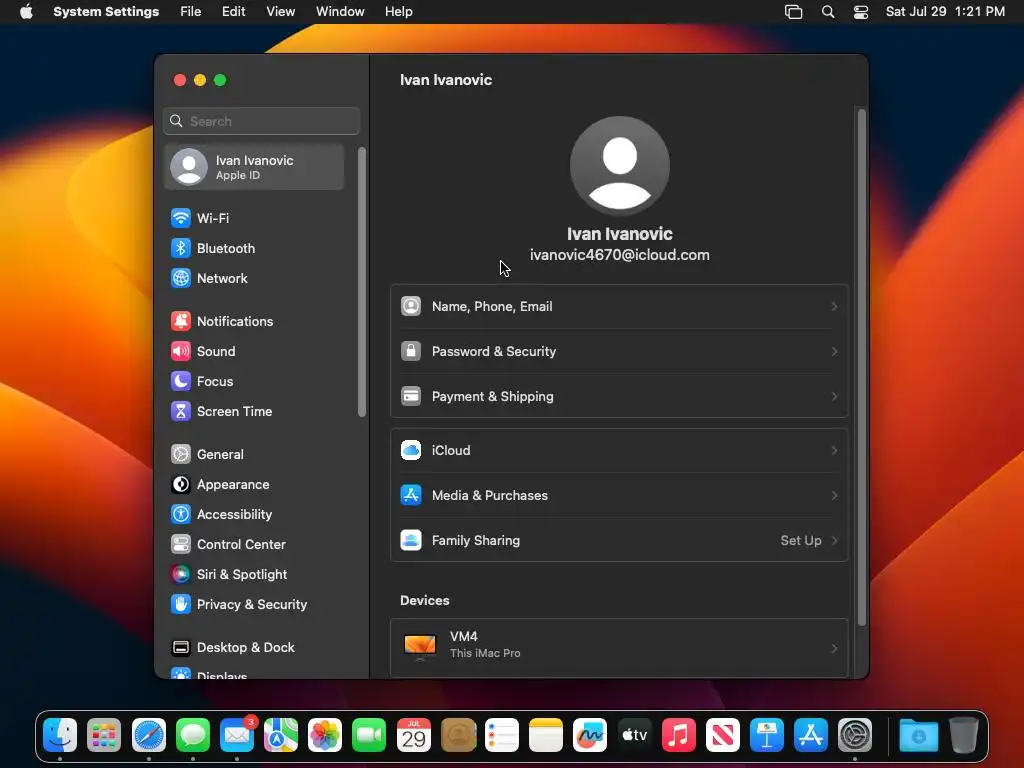Click Stage Manager icon in menu bar

793,12
